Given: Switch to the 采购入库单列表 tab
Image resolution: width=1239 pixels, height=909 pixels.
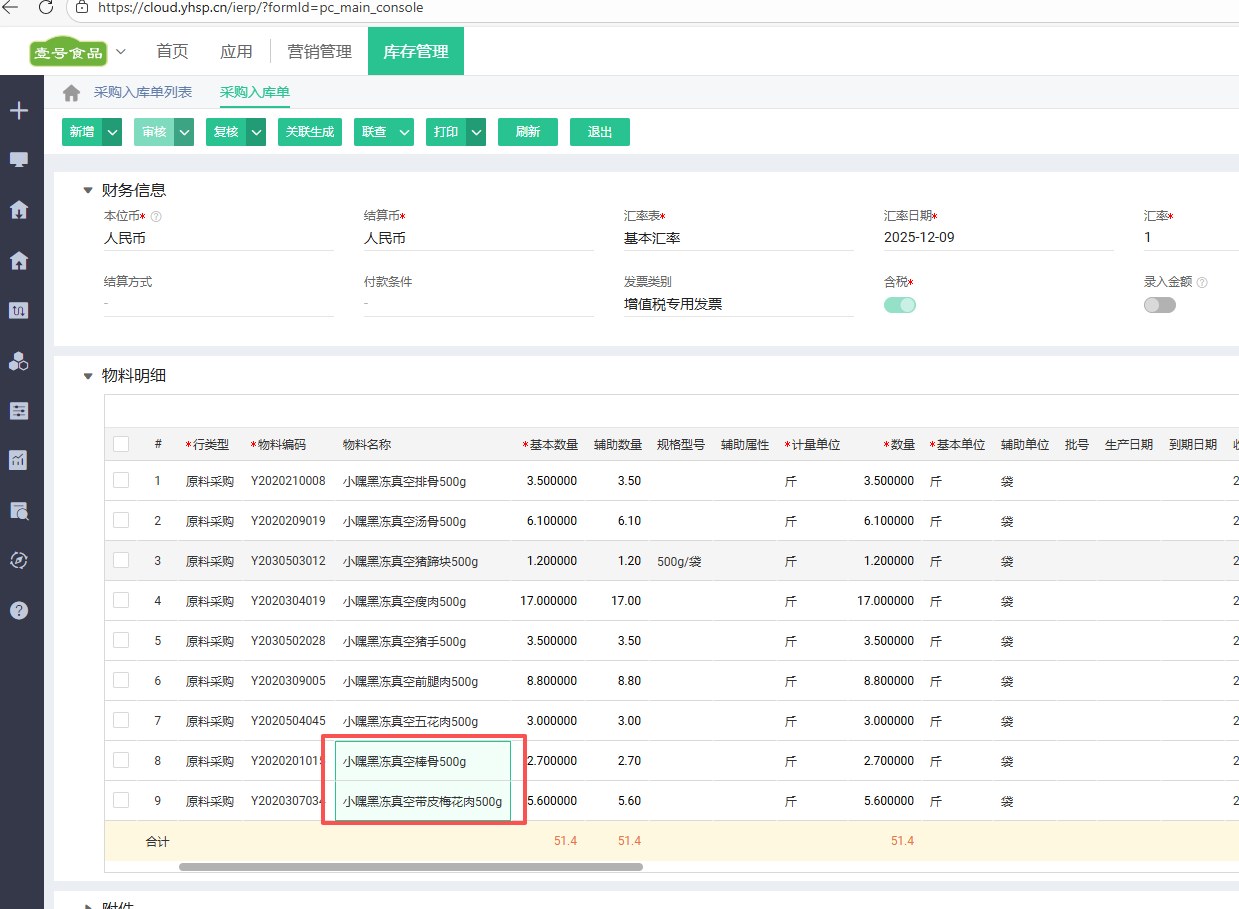Looking at the screenshot, I should click(142, 92).
